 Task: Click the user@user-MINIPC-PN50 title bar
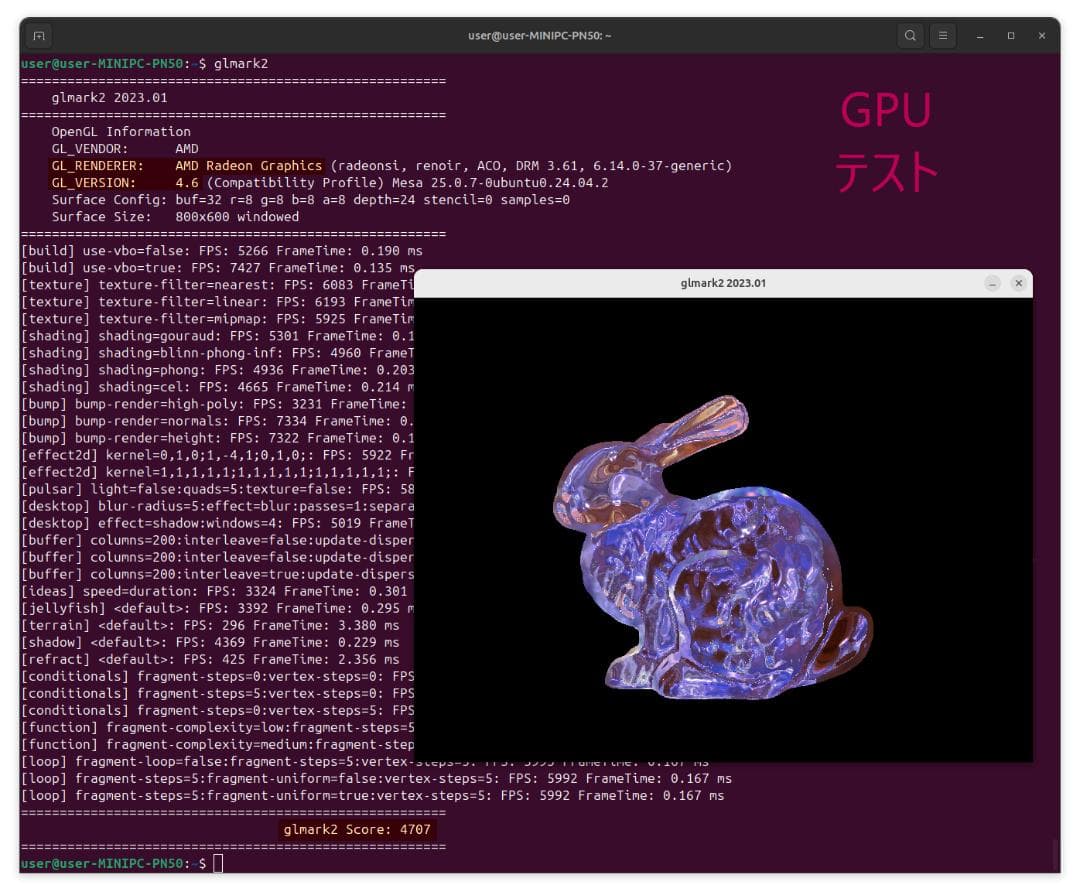pos(540,35)
